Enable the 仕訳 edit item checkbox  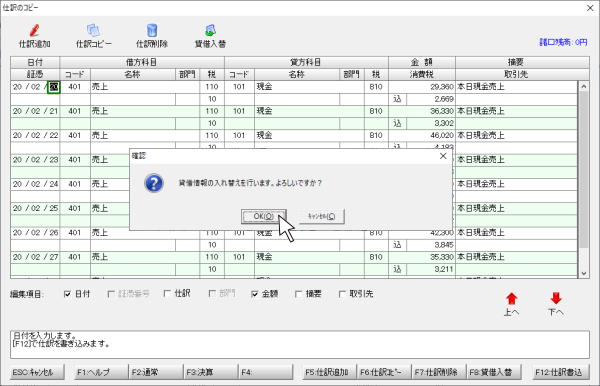pos(167,293)
